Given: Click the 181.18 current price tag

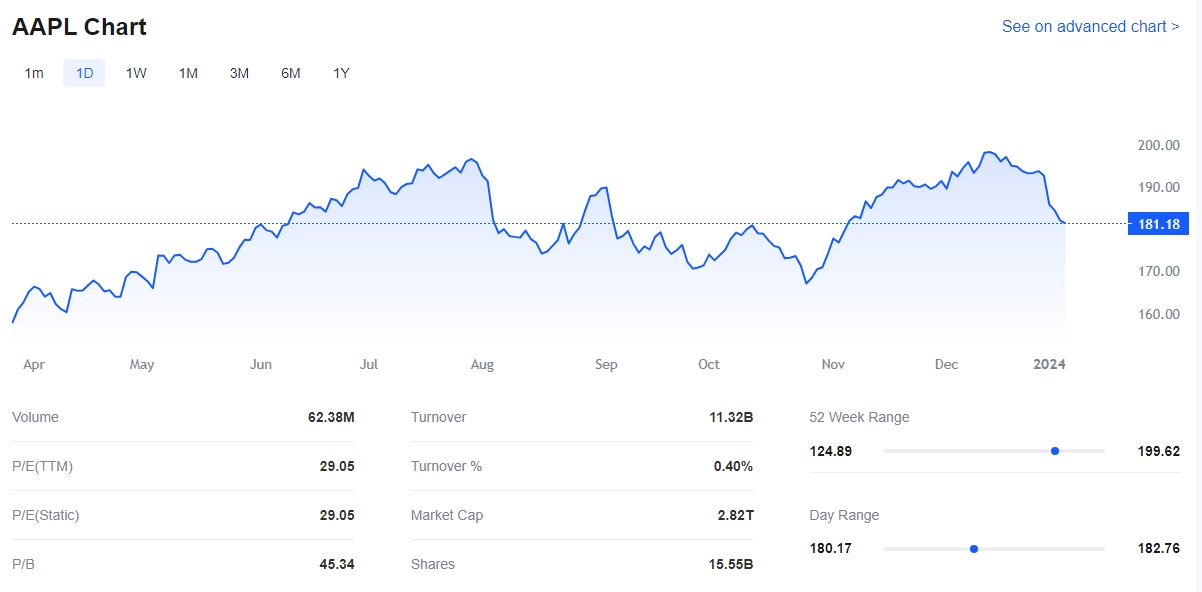Looking at the screenshot, I should (x=1158, y=224).
